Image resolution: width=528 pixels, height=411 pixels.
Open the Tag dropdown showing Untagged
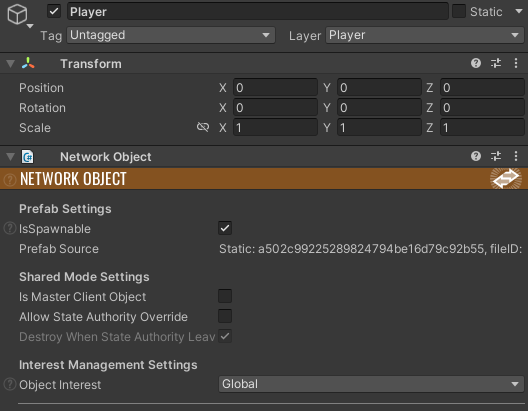171,35
